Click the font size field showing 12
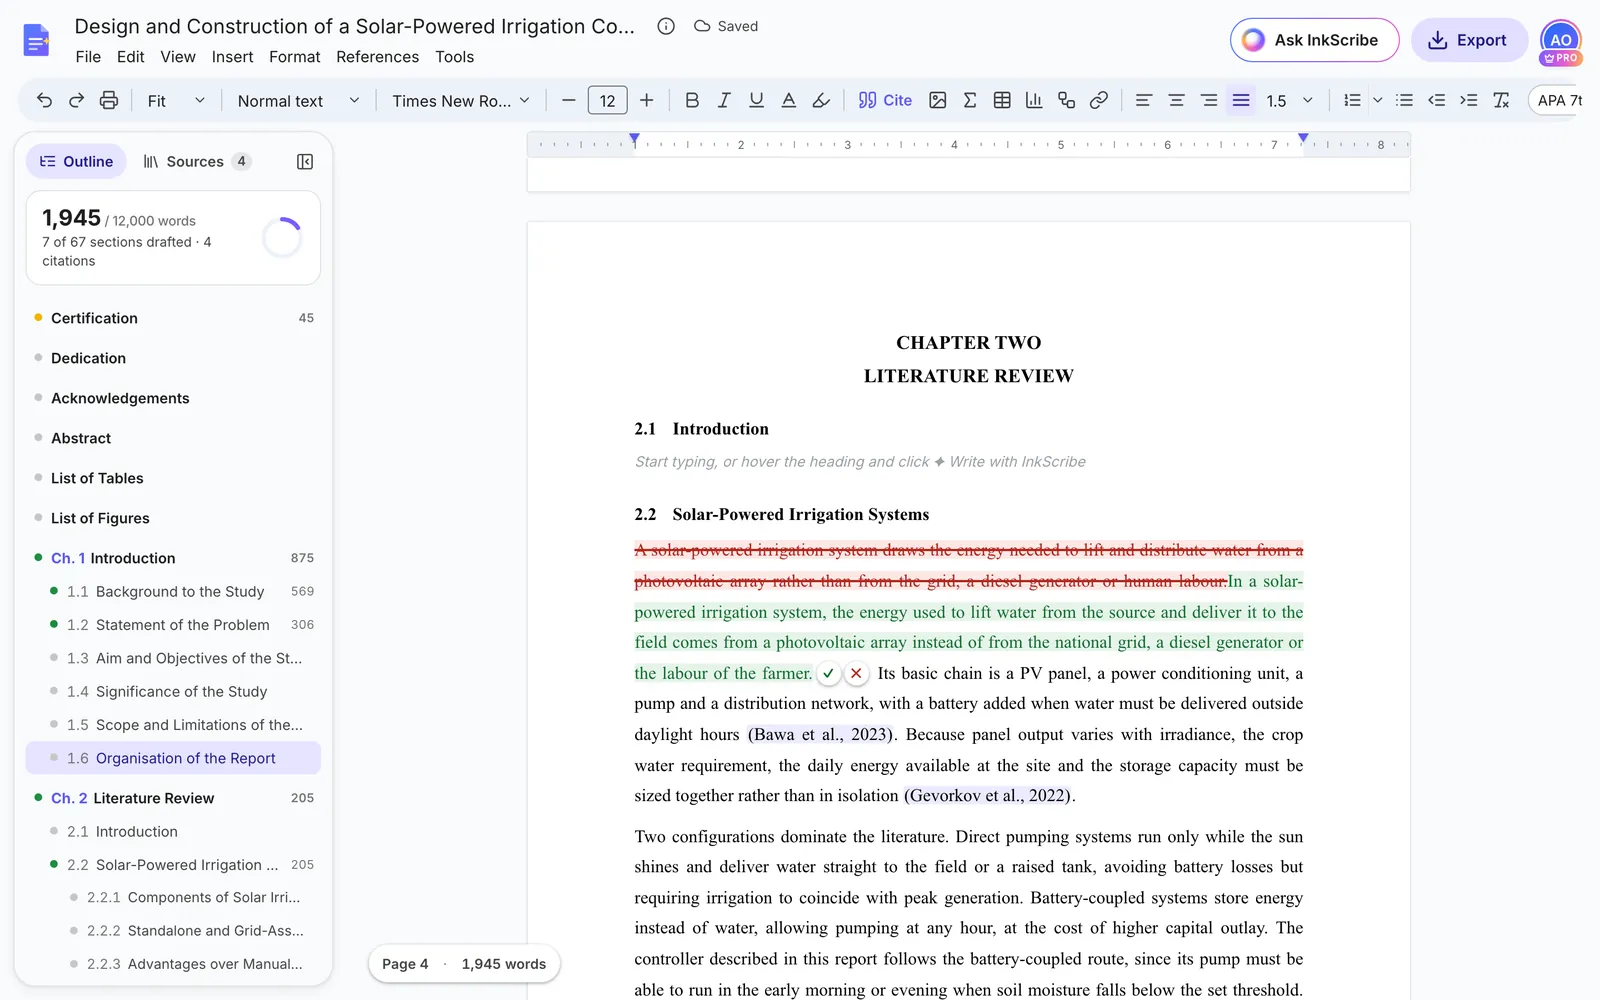Screen dimensions: 1600x1000 click(x=607, y=100)
